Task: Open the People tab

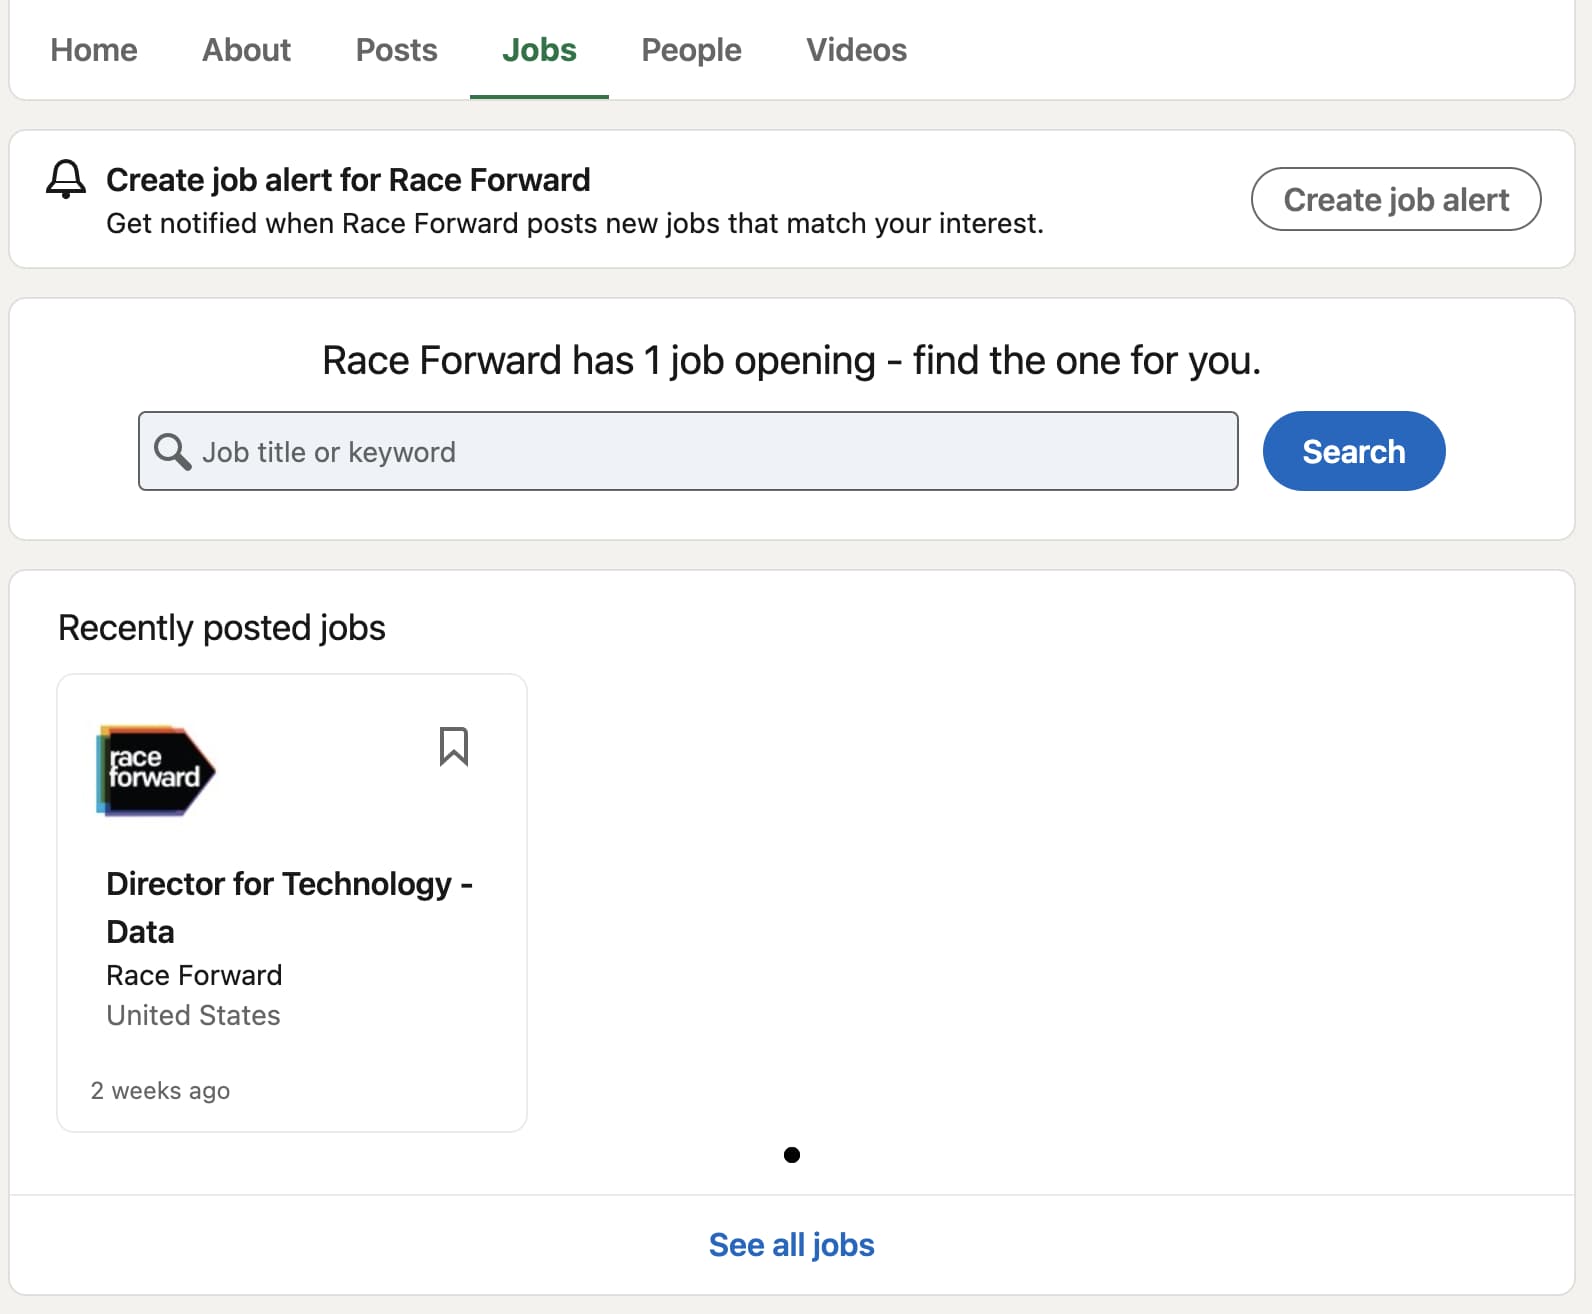Action: click(x=691, y=50)
